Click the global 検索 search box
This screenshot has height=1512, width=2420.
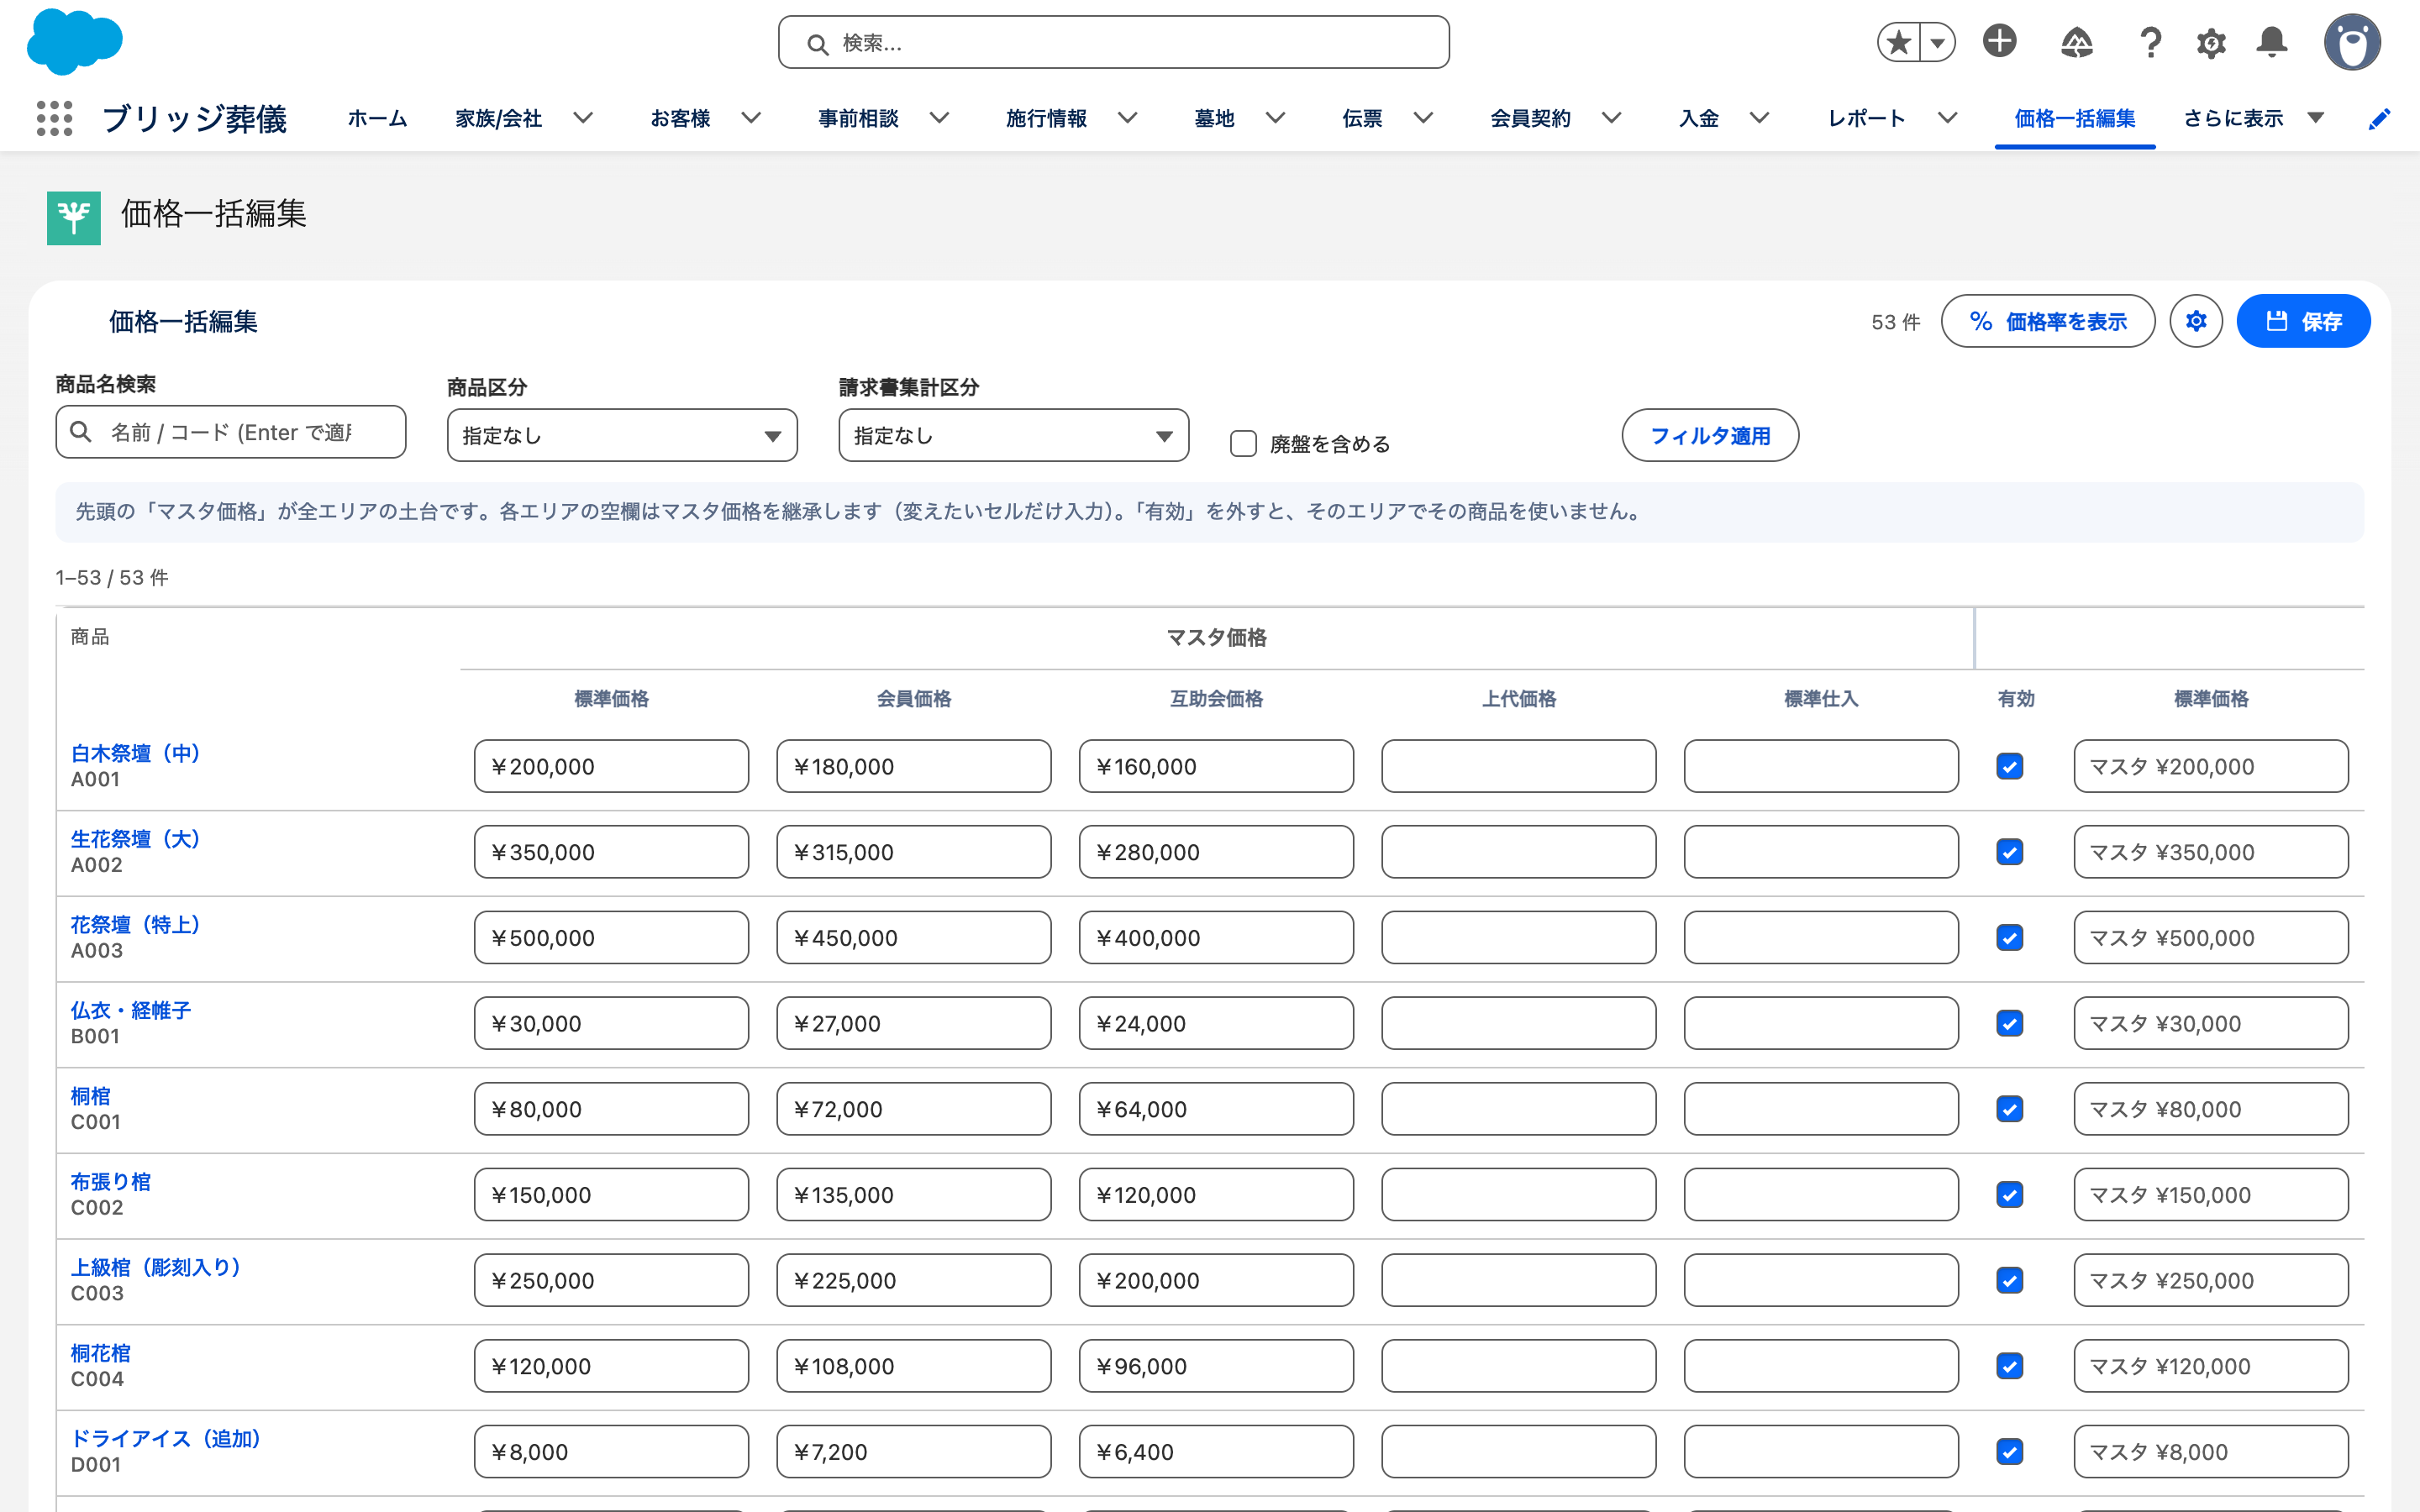coord(1113,43)
